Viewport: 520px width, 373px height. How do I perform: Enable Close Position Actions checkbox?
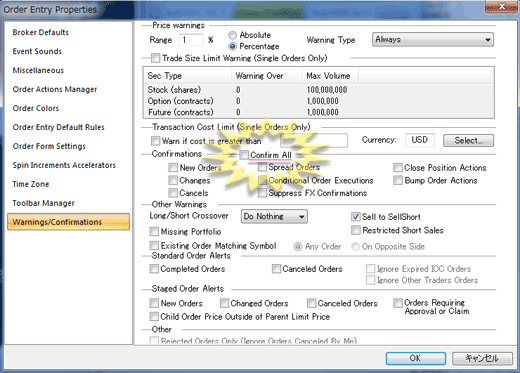tap(398, 167)
